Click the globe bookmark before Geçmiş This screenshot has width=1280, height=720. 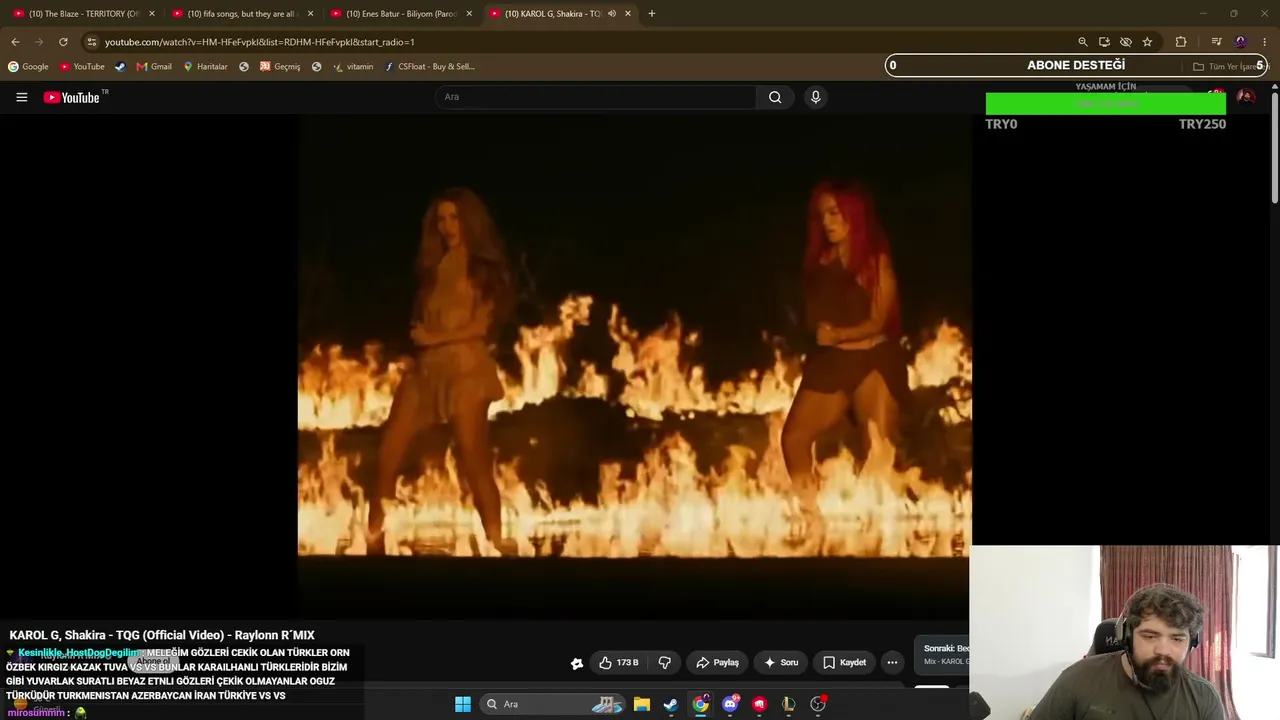(x=244, y=67)
